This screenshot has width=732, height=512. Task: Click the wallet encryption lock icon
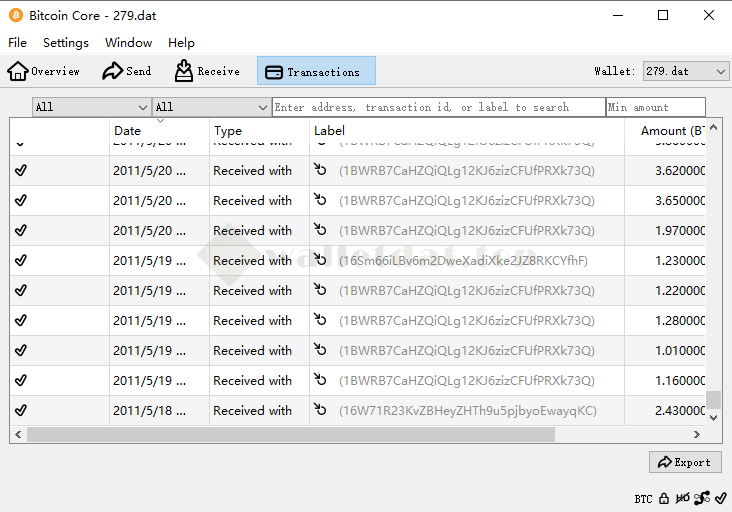click(x=664, y=498)
